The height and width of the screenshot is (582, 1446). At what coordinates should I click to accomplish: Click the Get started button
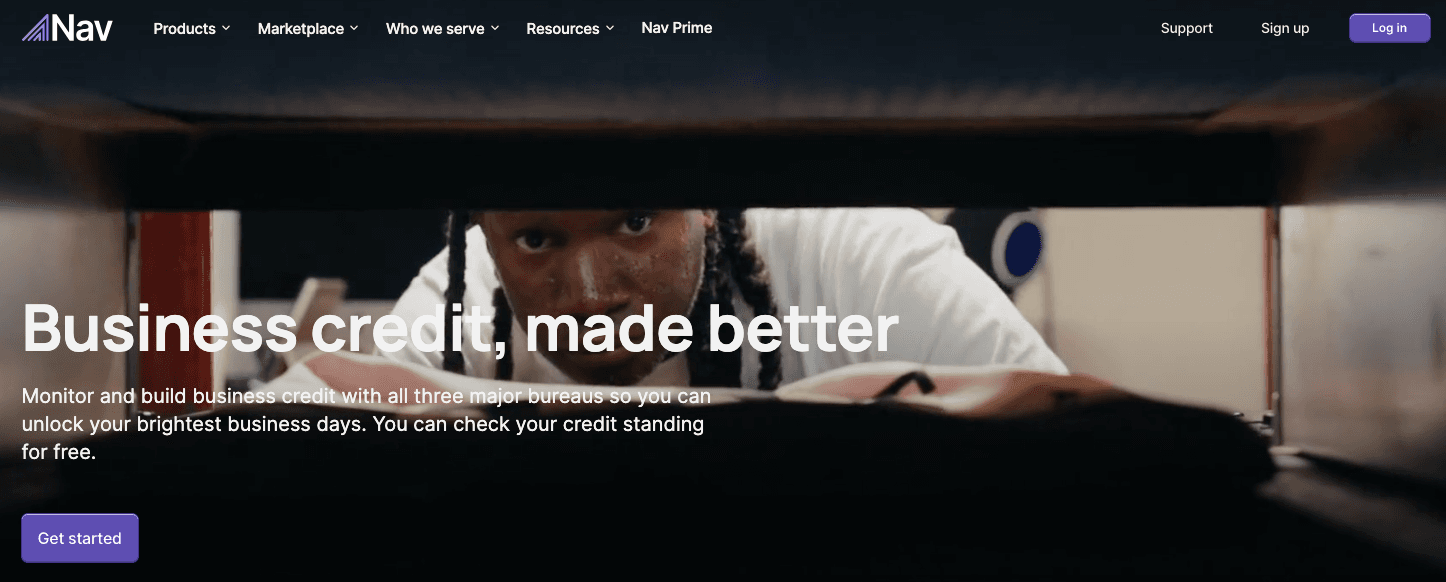(80, 538)
